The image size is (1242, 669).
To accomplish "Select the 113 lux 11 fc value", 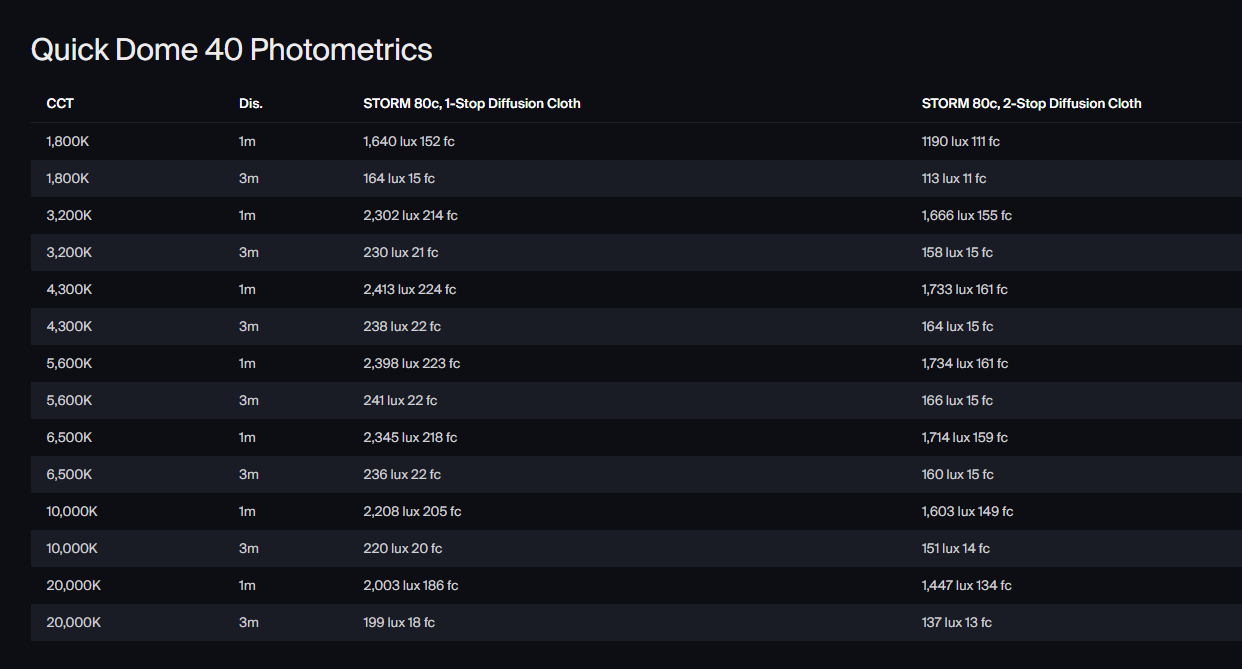I will (953, 179).
